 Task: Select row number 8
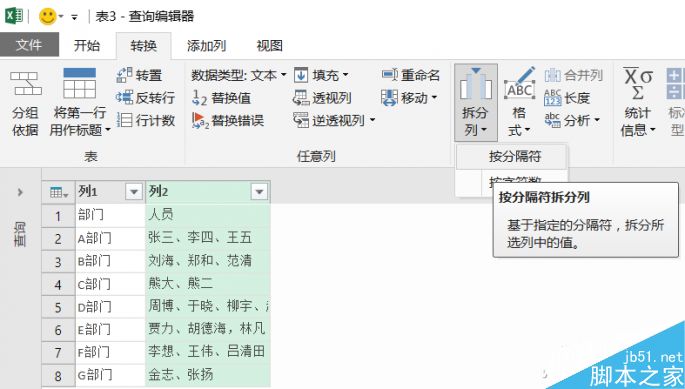(x=58, y=375)
